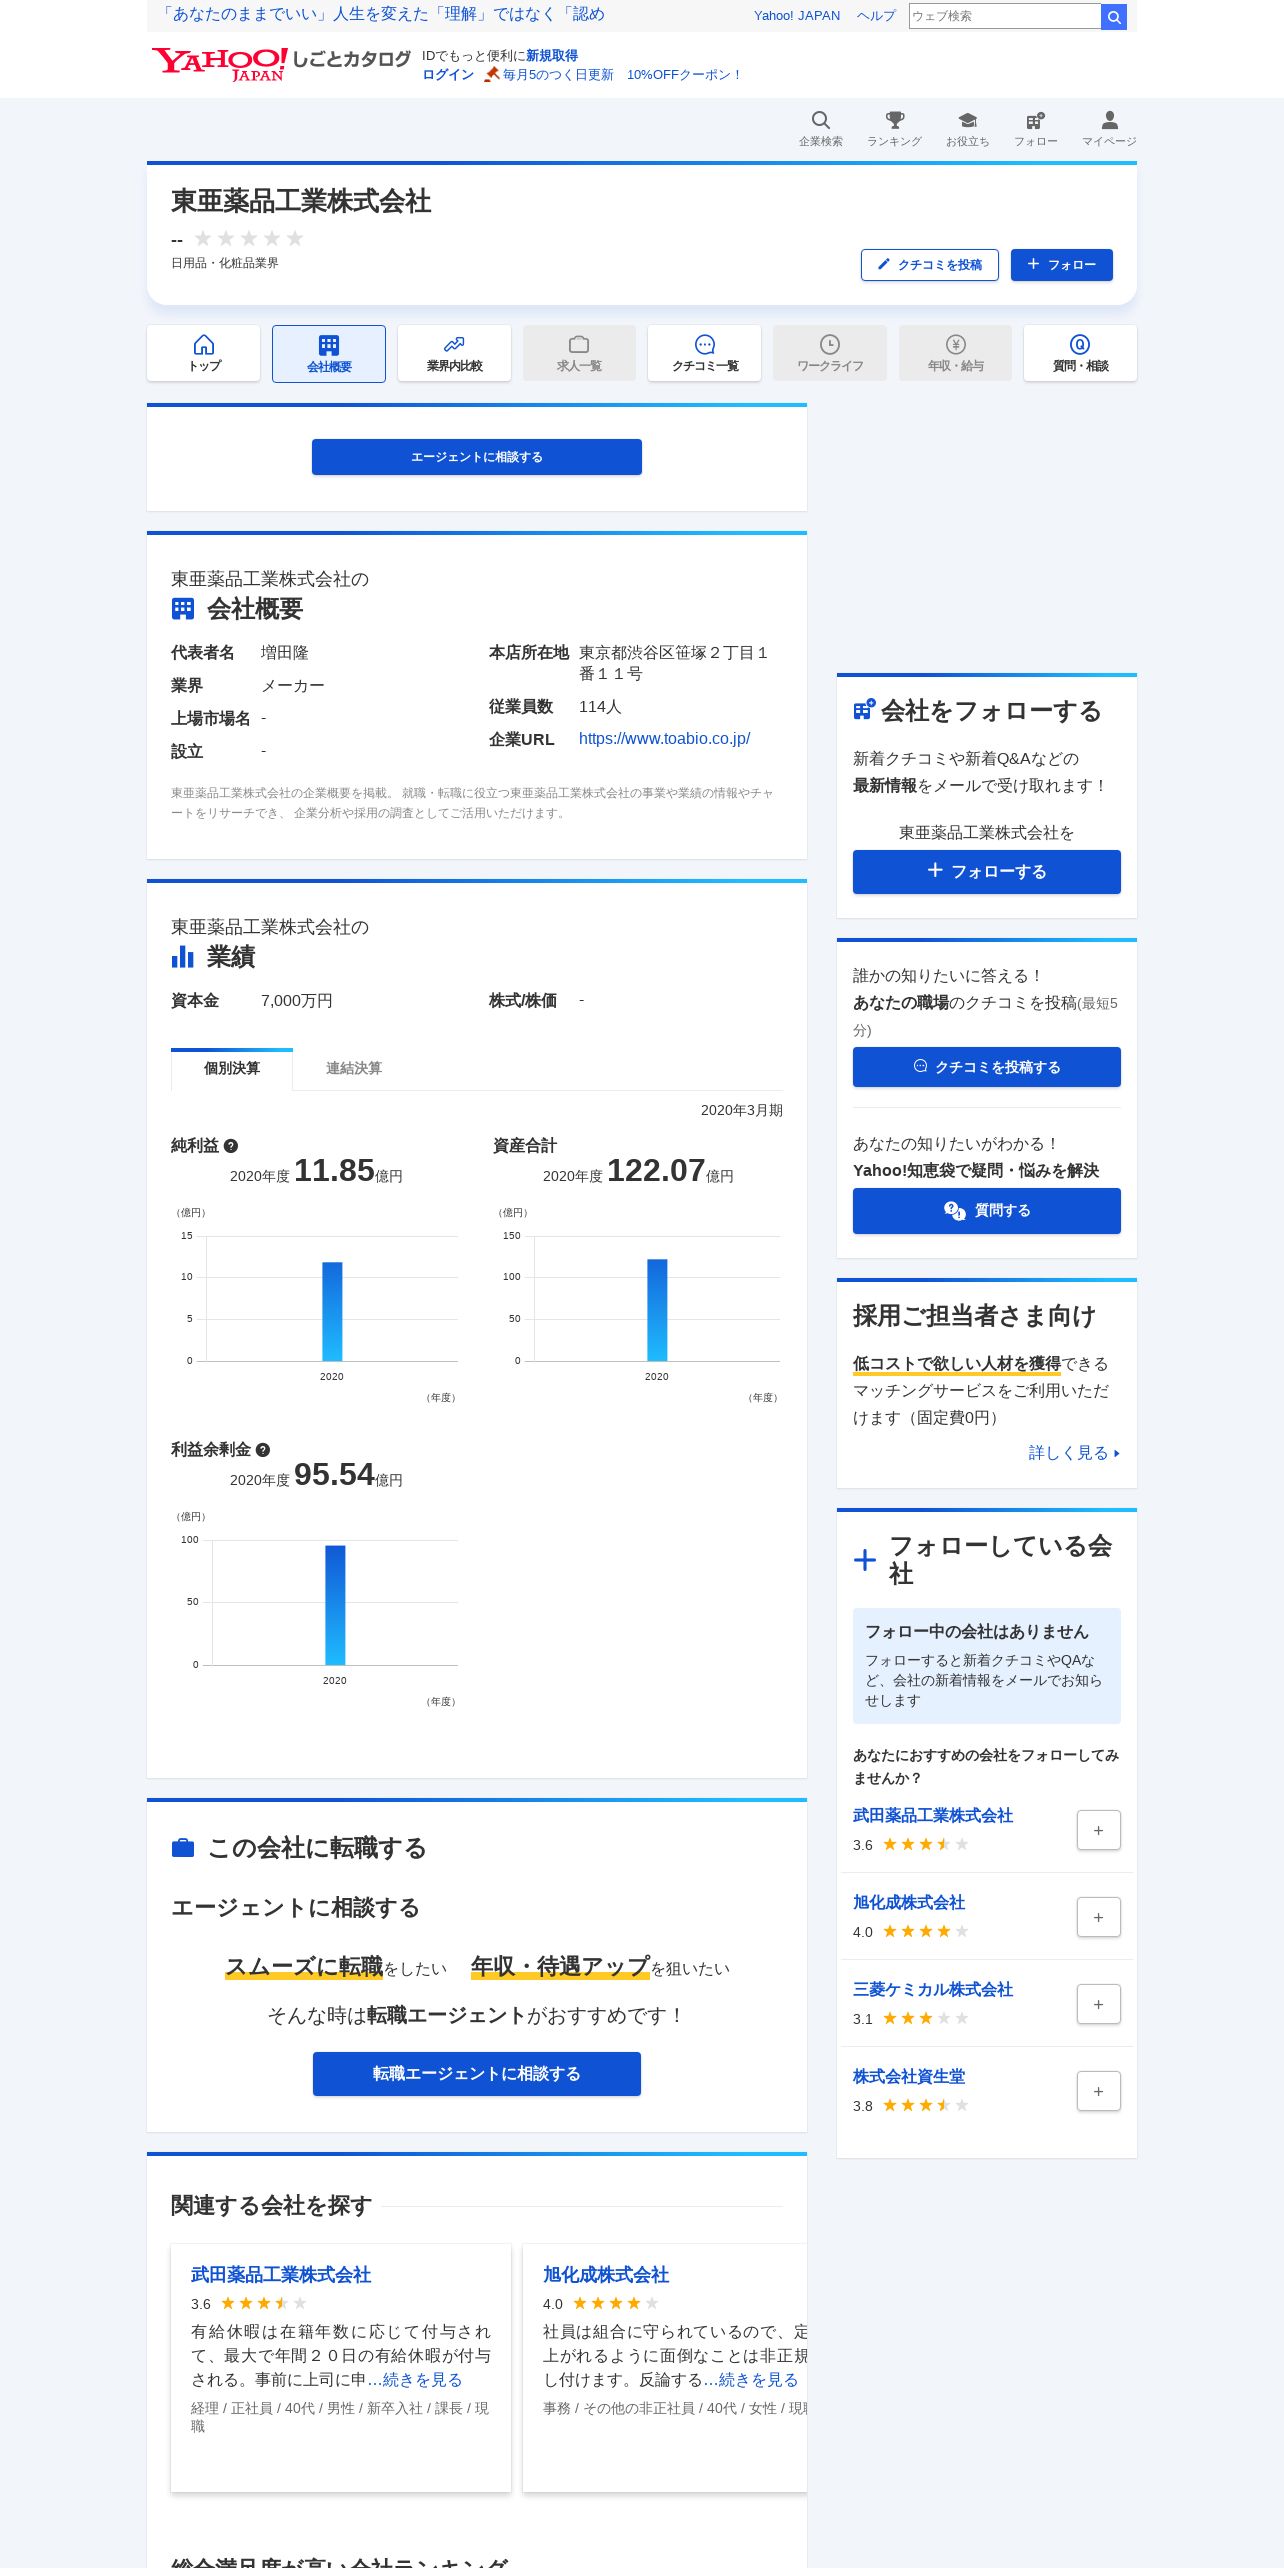This screenshot has width=1284, height=2568.
Task: Click the representative name 増田隆
Action: point(285,653)
